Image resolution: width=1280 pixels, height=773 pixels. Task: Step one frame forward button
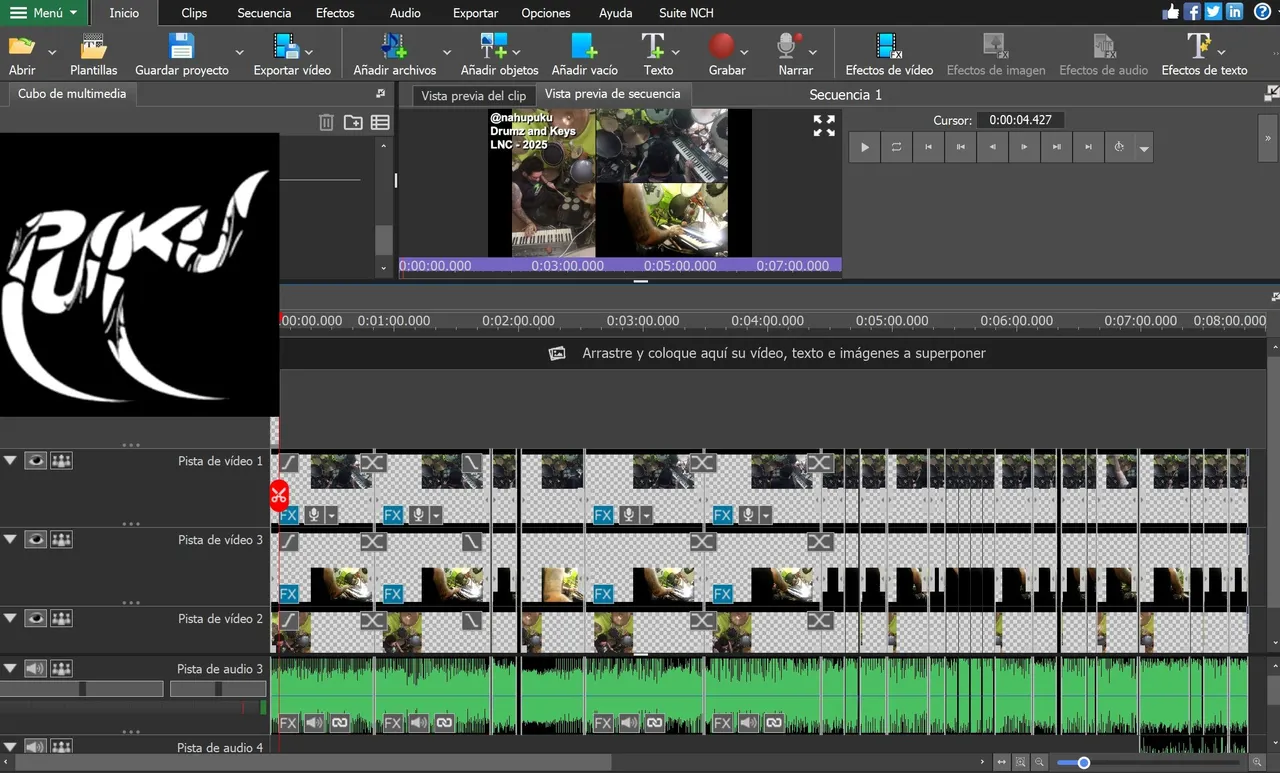point(1024,147)
